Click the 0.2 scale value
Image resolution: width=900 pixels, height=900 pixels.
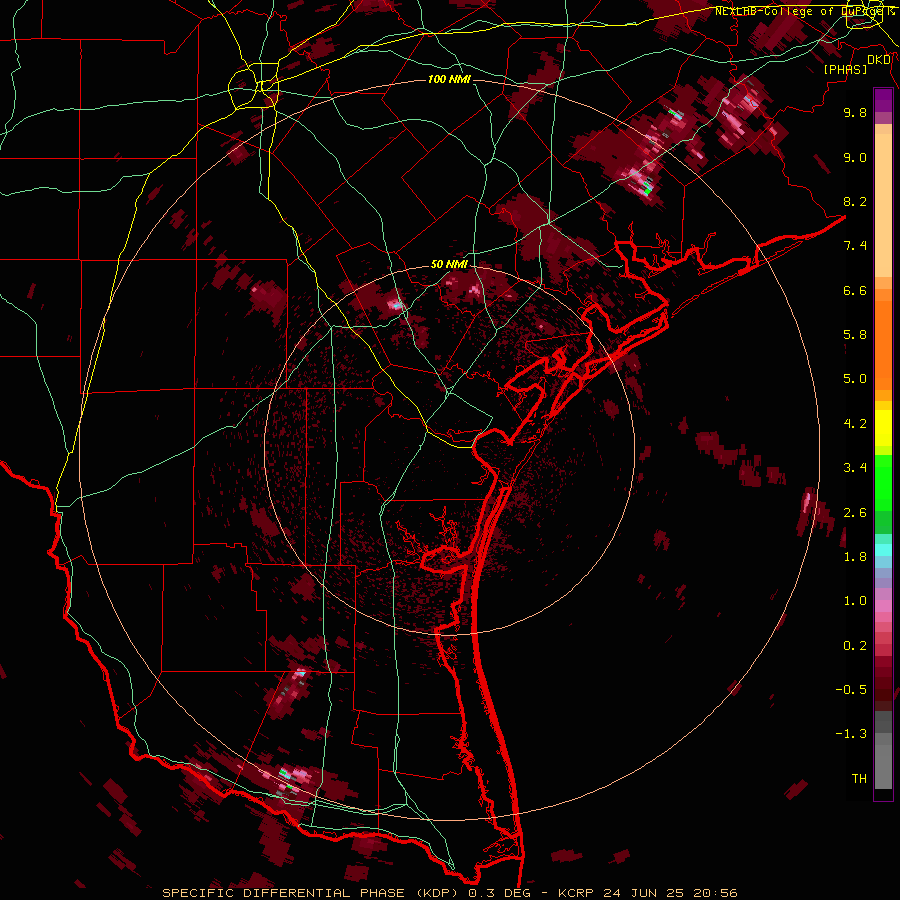pos(855,646)
